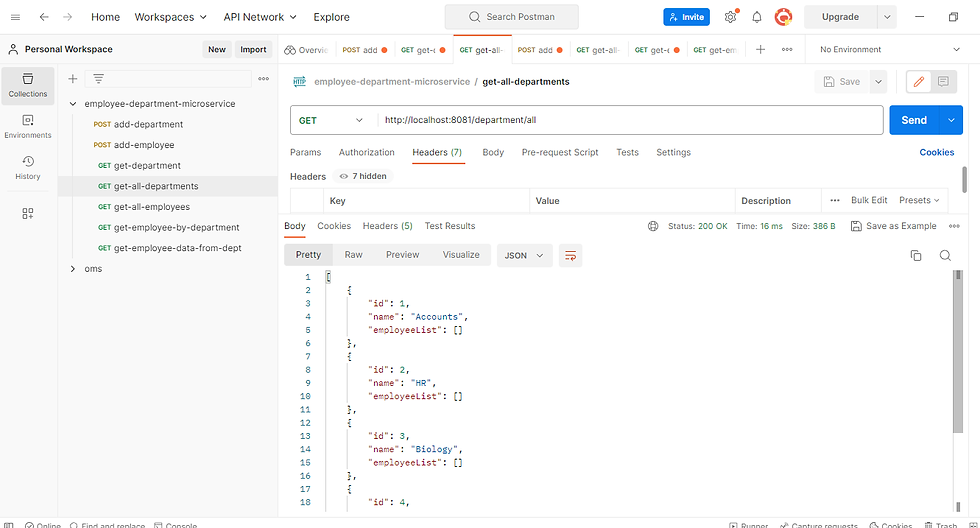Select the Raw response view

point(353,255)
